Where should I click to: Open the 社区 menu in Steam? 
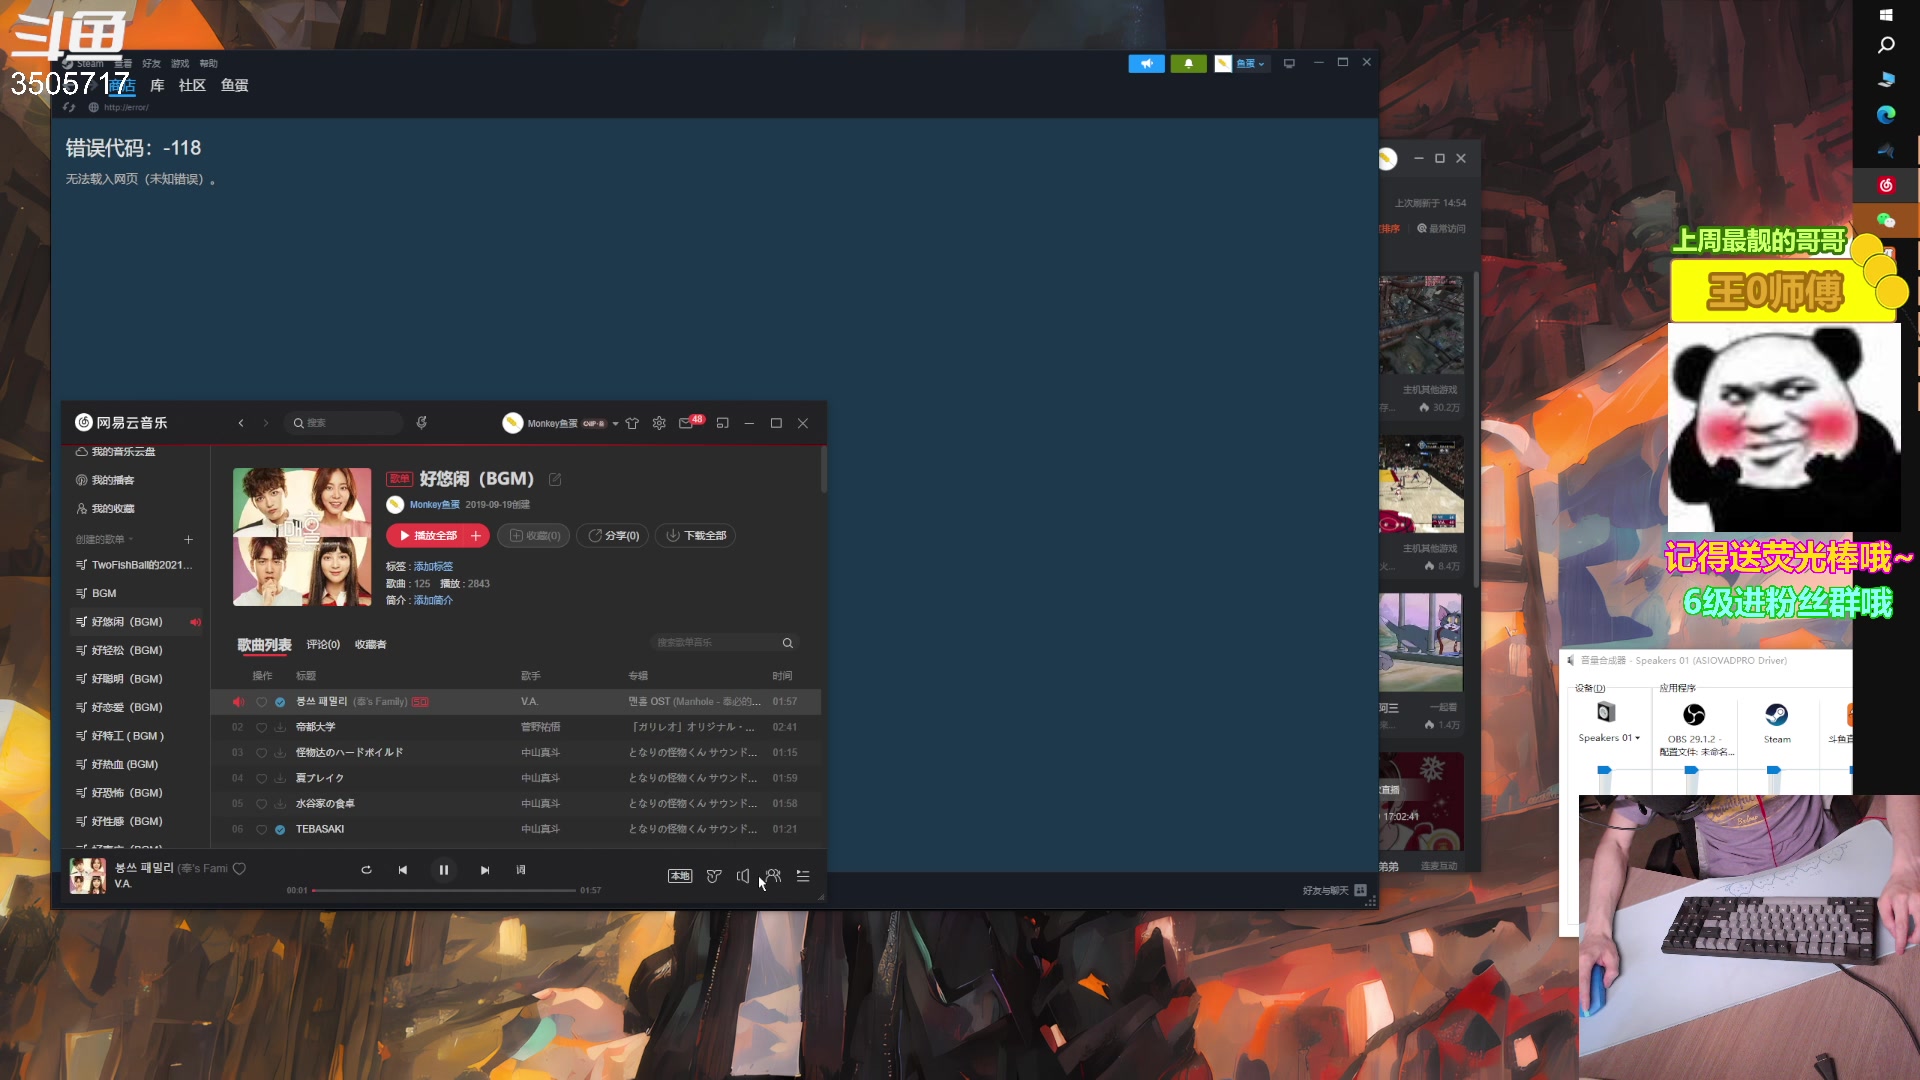192,85
